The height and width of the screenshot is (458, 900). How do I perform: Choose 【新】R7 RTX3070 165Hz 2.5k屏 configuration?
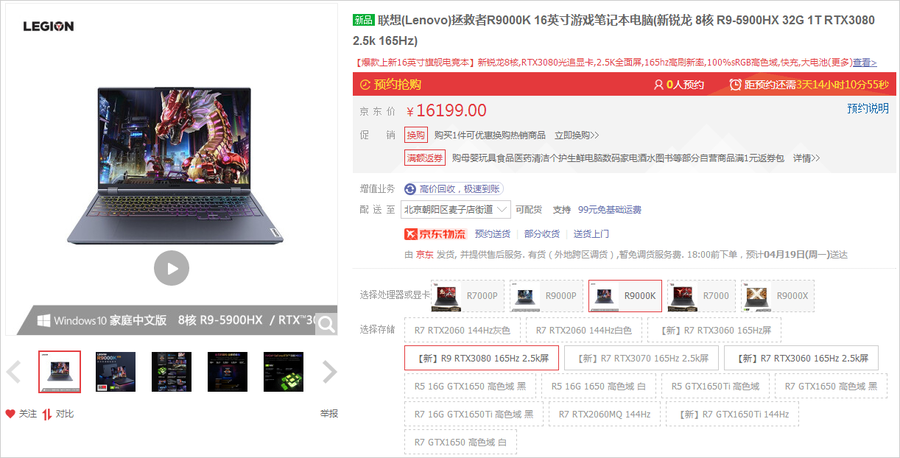tap(641, 358)
